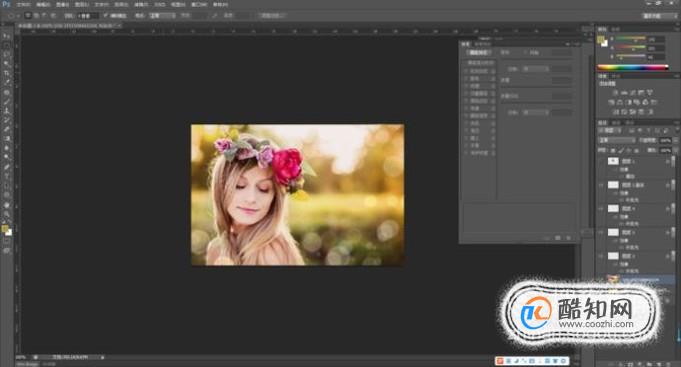Click the Brush Presets button in Brush panel
The height and width of the screenshot is (367, 681).
point(478,53)
